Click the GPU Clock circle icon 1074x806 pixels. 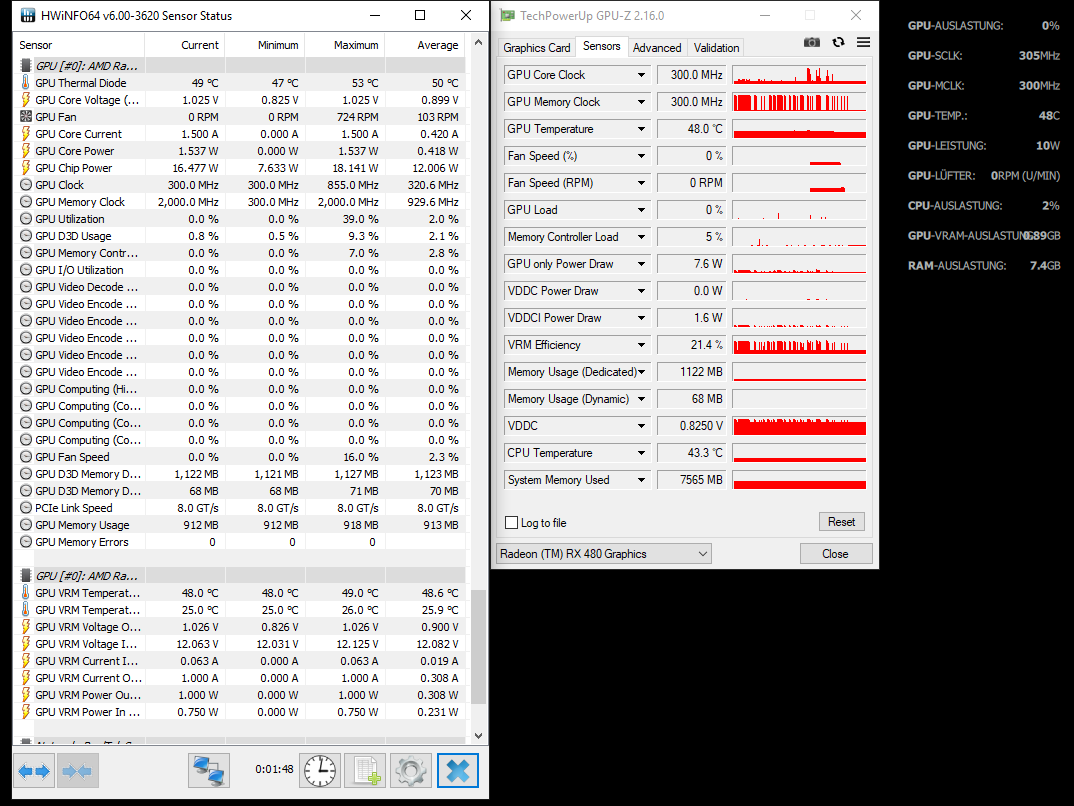[25, 185]
